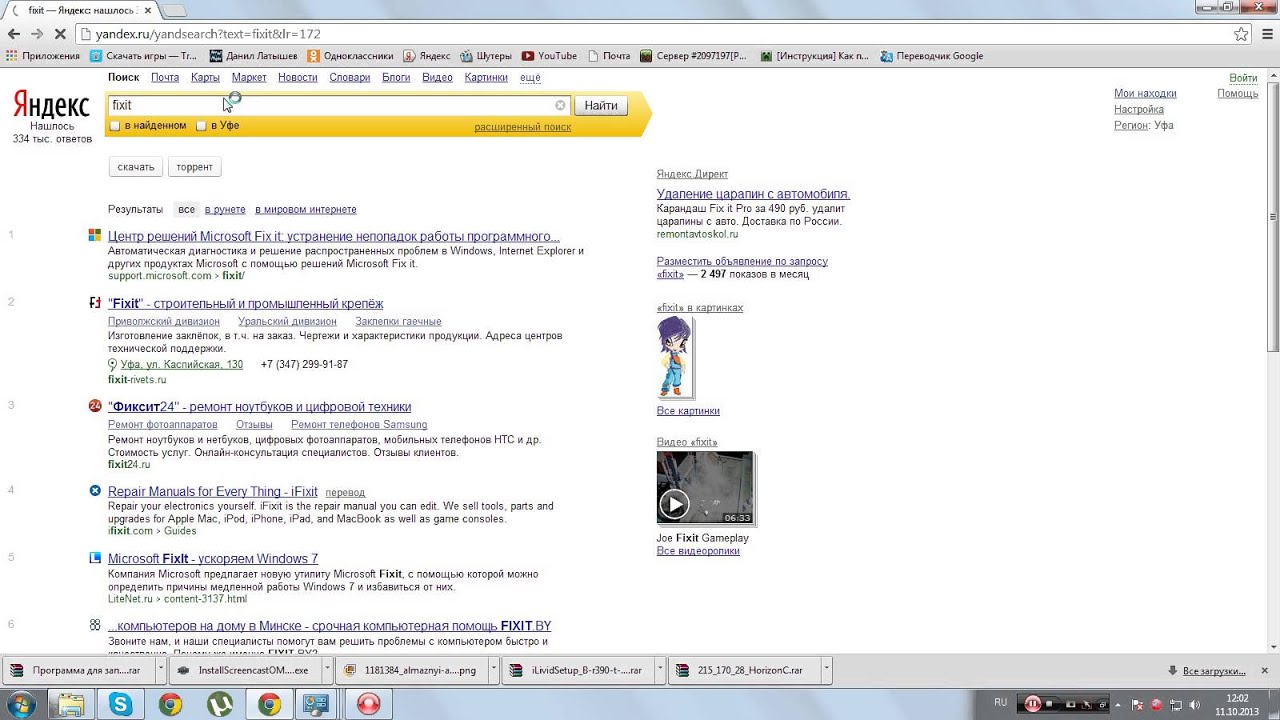
Task: Switch the RU language indicator
Action: [1001, 703]
